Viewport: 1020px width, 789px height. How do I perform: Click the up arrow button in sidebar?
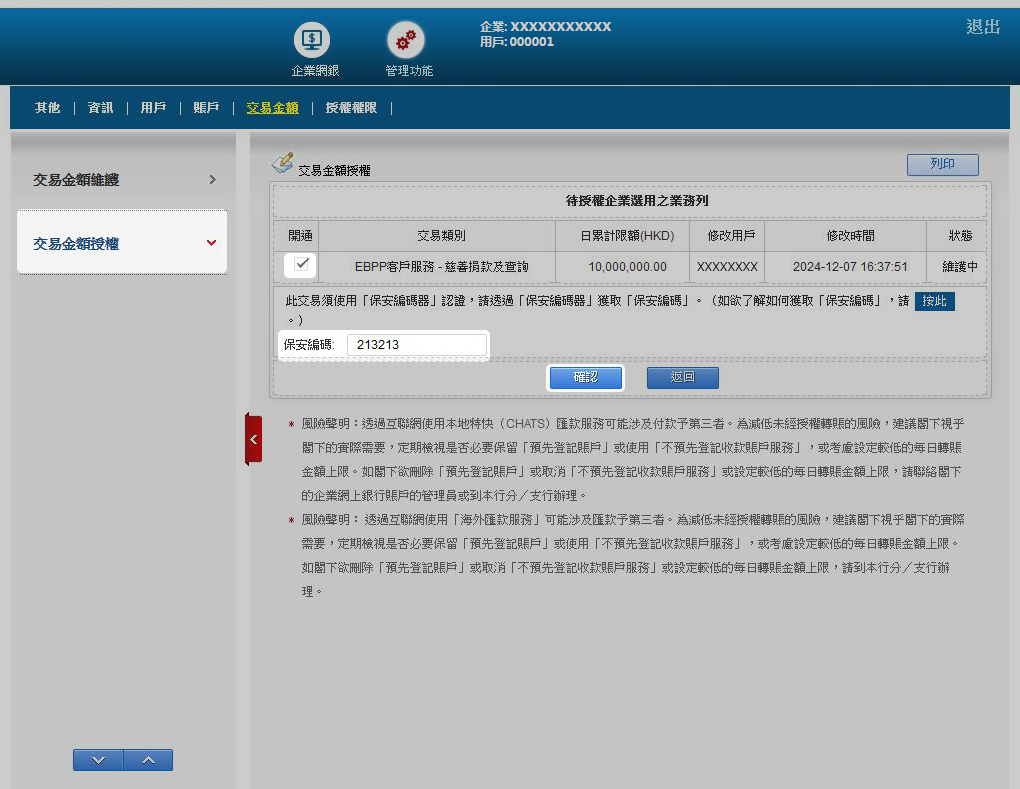pyautogui.click(x=148, y=760)
